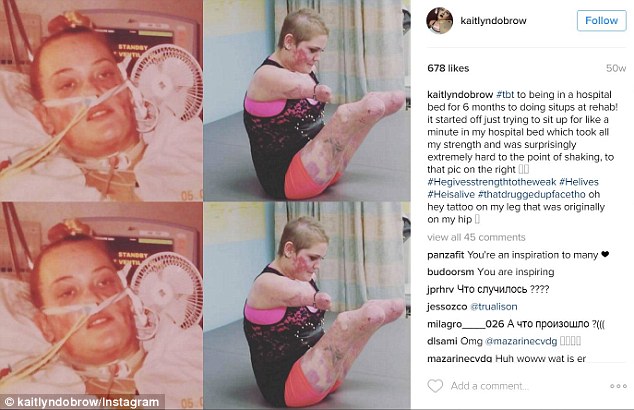Click the Follow button

pos(601,21)
